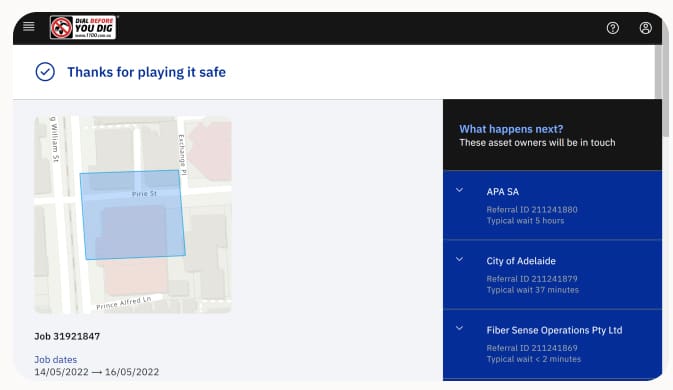The height and width of the screenshot is (390, 673).
Task: Select Fiber Sense Operations Pty Ltd entry
Action: point(552,345)
